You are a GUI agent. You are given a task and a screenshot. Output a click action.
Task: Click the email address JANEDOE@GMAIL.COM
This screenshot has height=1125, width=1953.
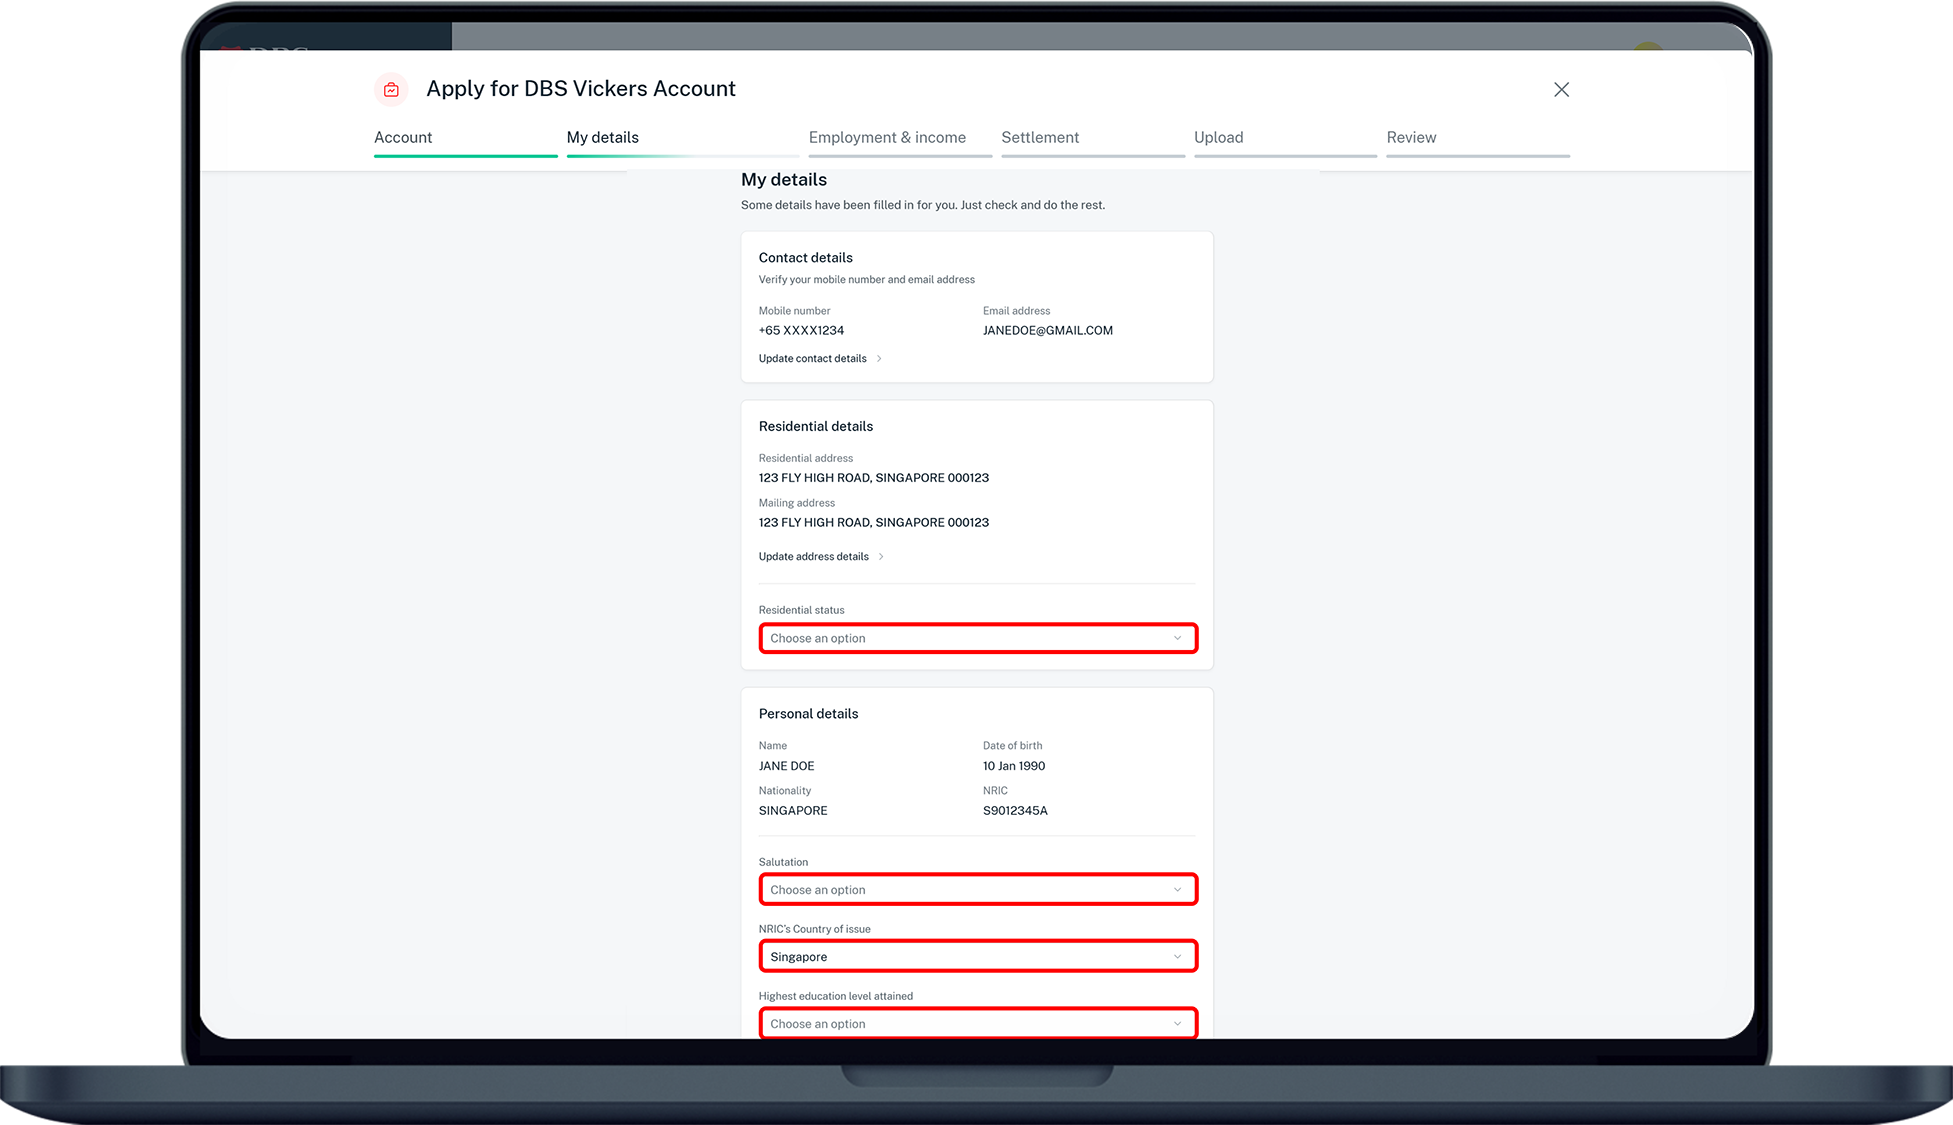(x=1047, y=331)
